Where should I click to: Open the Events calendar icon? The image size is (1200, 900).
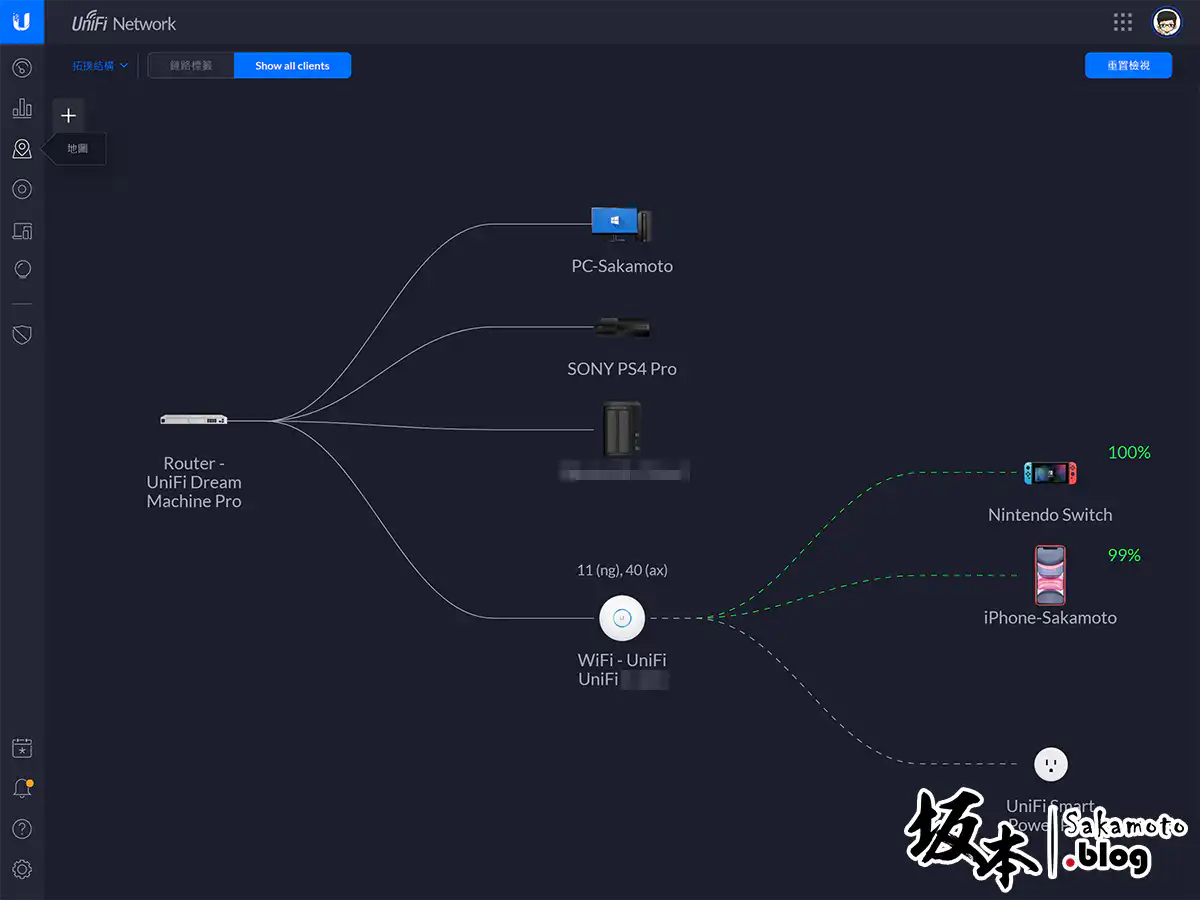pos(22,748)
